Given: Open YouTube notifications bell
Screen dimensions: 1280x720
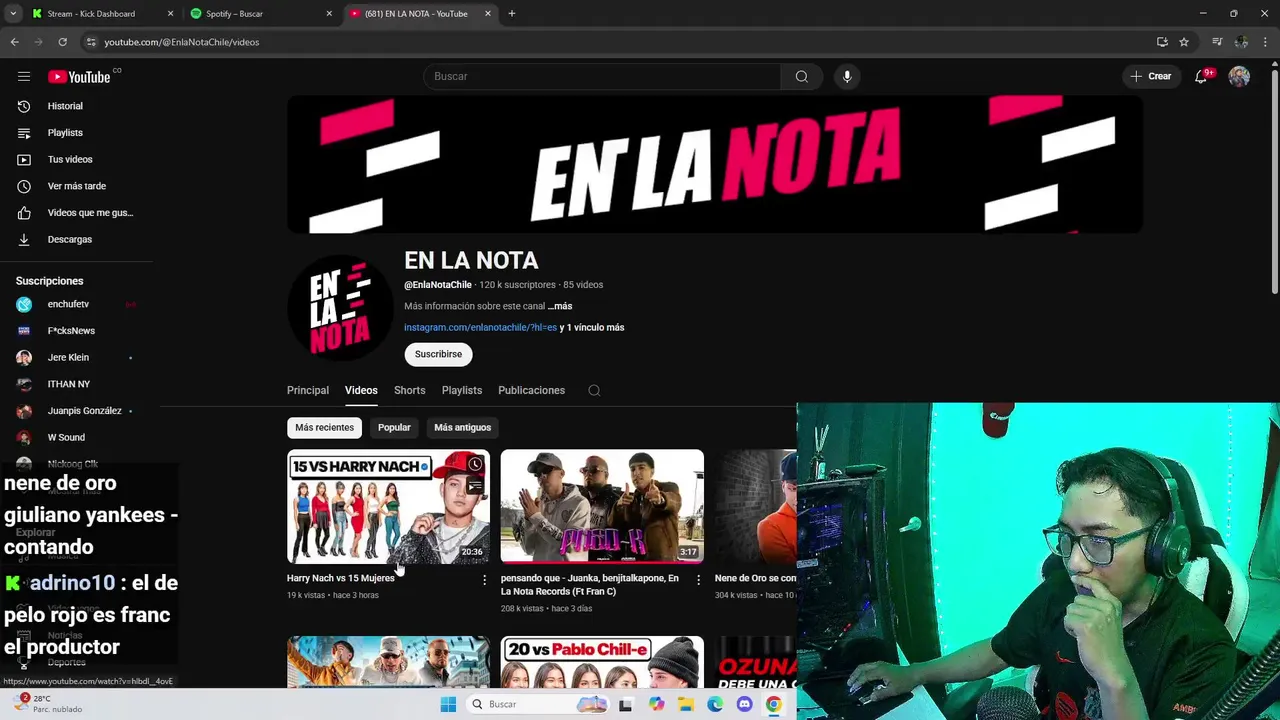Looking at the screenshot, I should coord(1202,77).
